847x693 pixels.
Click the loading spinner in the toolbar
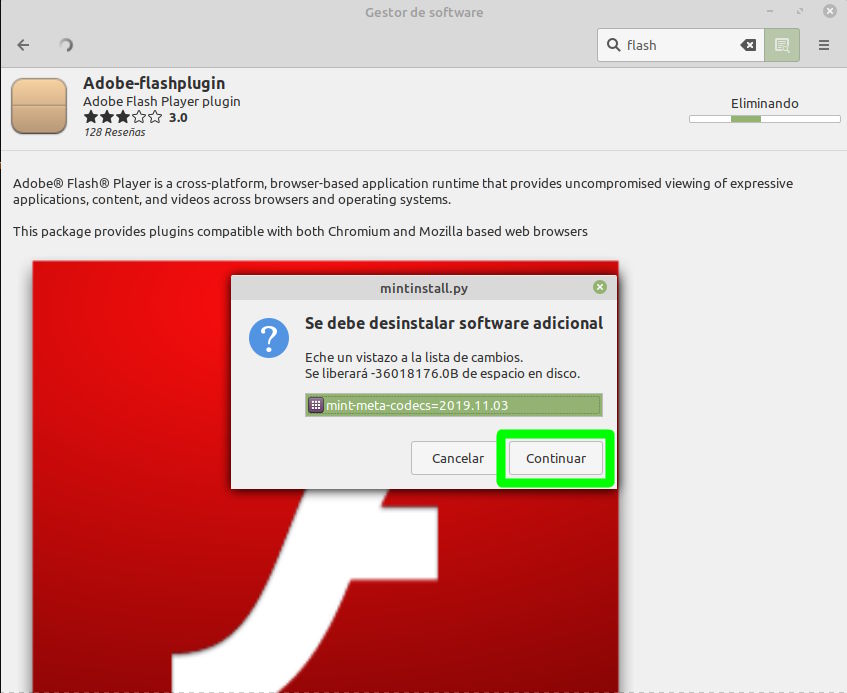click(x=67, y=45)
